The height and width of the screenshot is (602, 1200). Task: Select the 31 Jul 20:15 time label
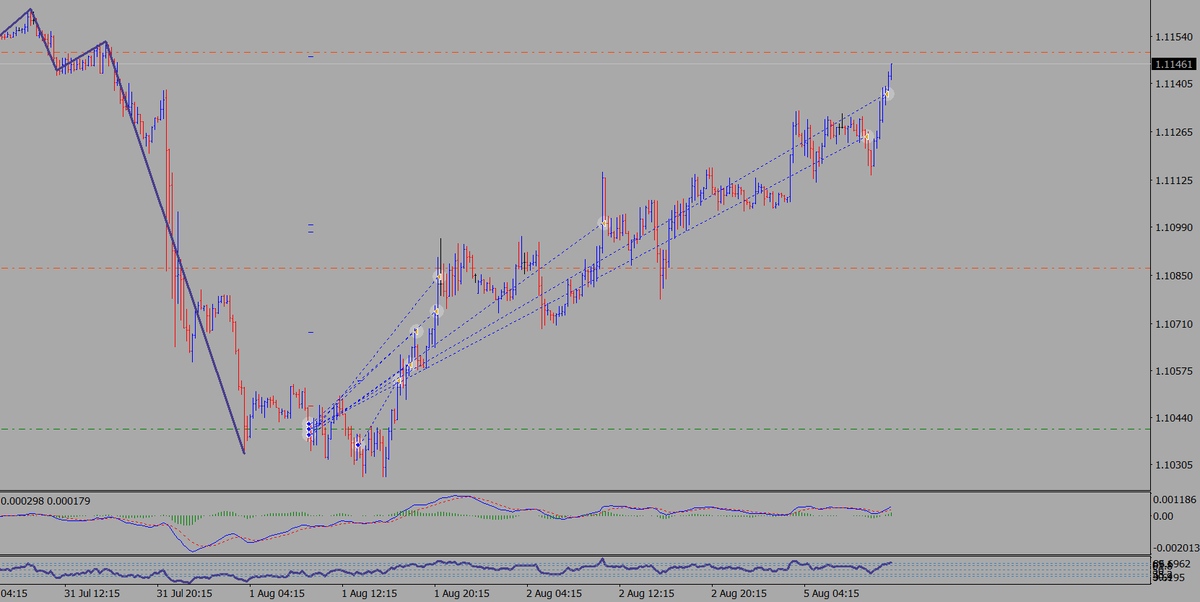point(185,593)
